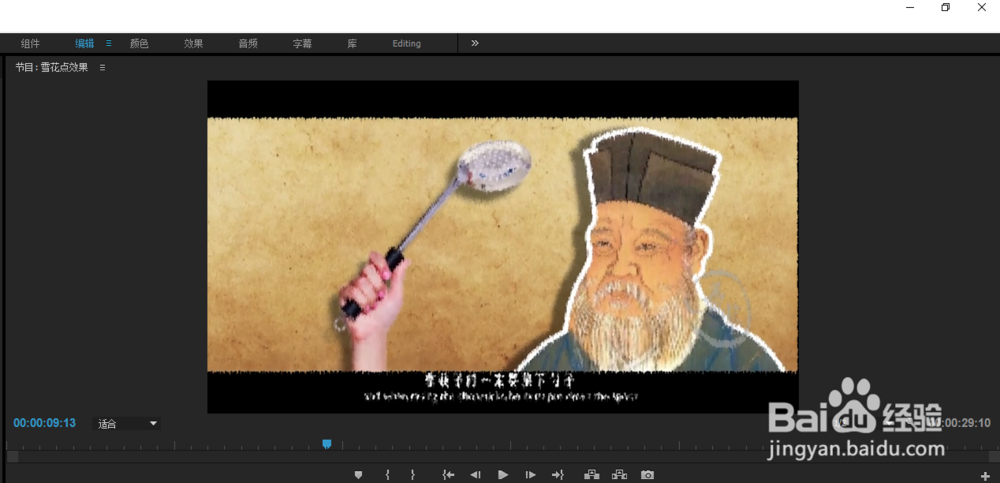
Task: Step forward one frame
Action: 531,475
